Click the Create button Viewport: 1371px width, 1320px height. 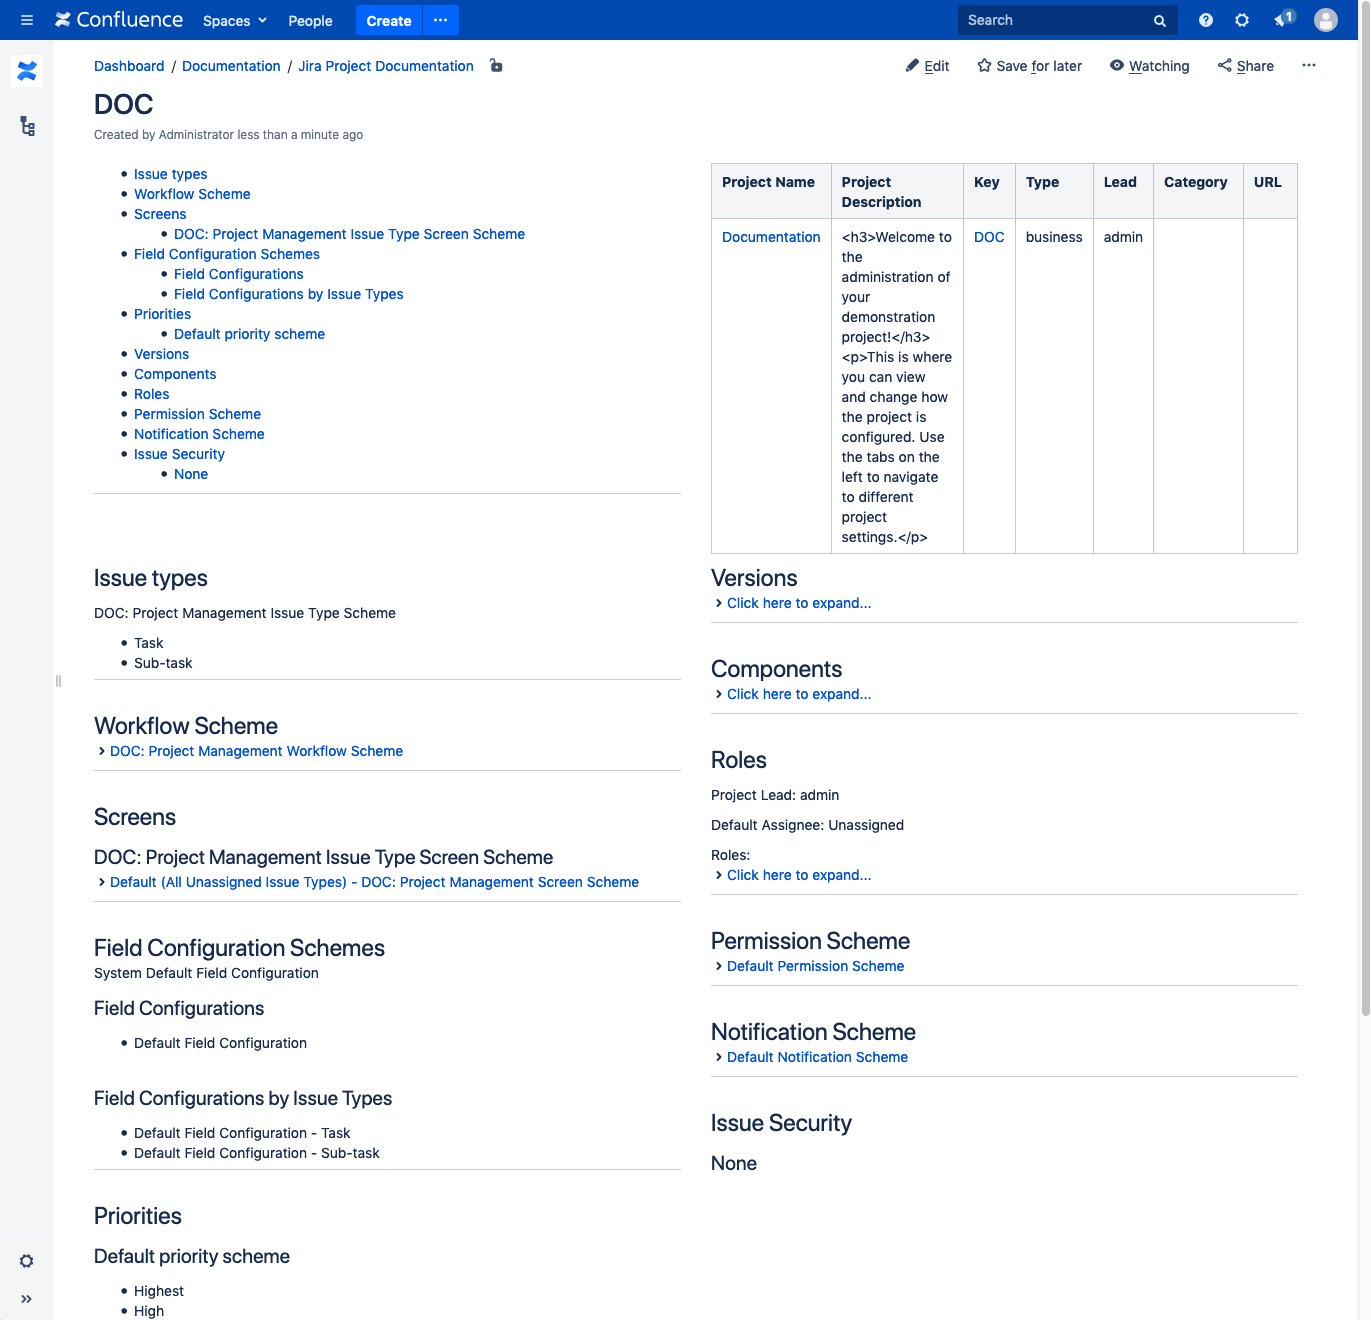pos(389,20)
